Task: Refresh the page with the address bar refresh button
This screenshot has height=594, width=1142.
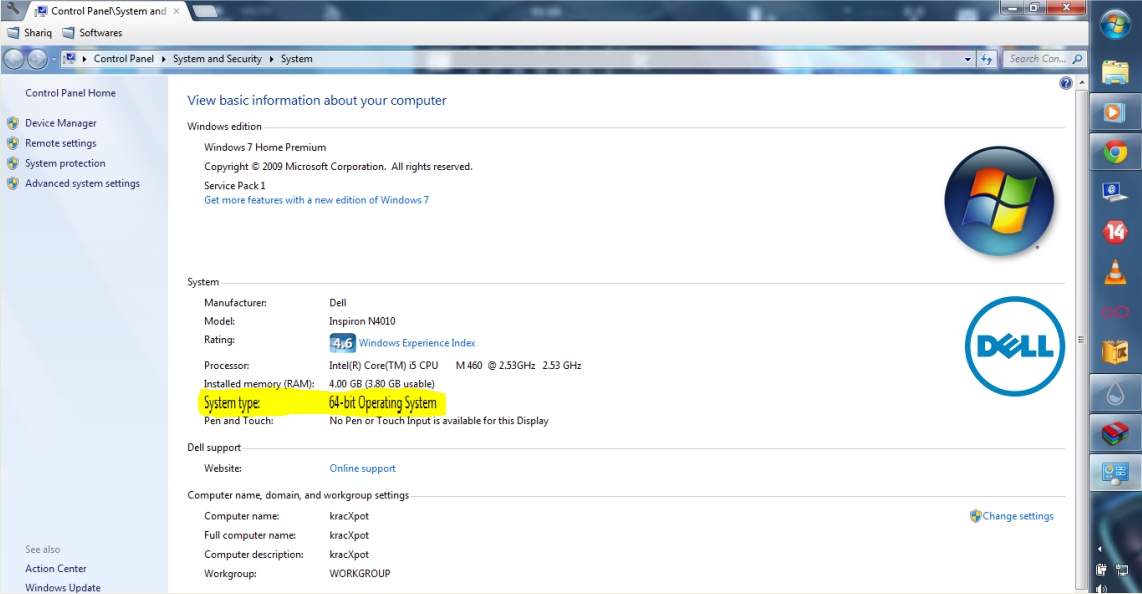Action: [986, 59]
